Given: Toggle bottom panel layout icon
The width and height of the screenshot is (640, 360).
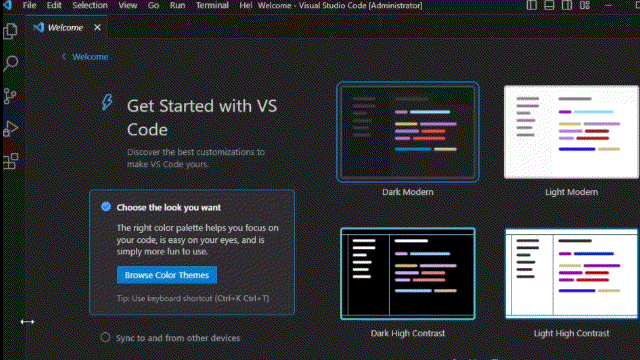Looking at the screenshot, I should pos(549,5).
